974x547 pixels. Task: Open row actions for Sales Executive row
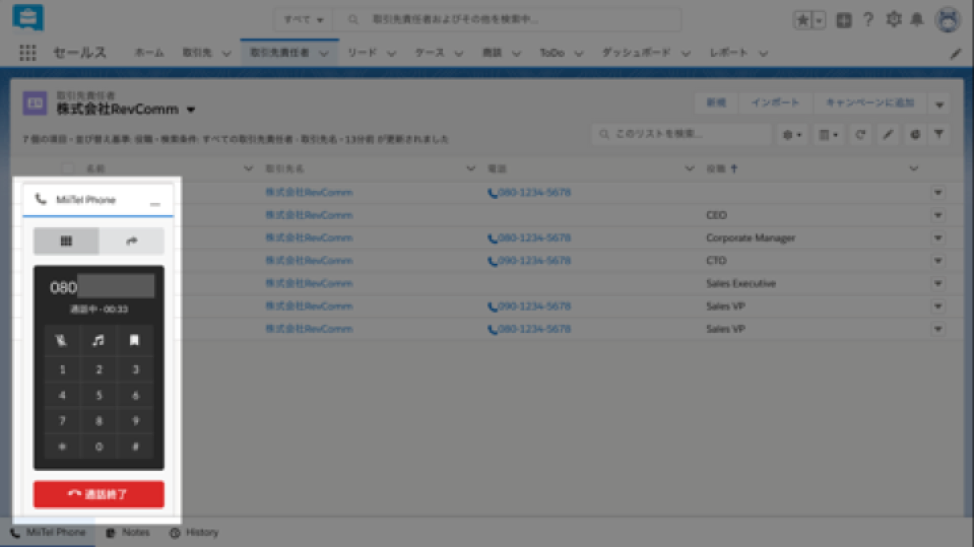[x=938, y=283]
